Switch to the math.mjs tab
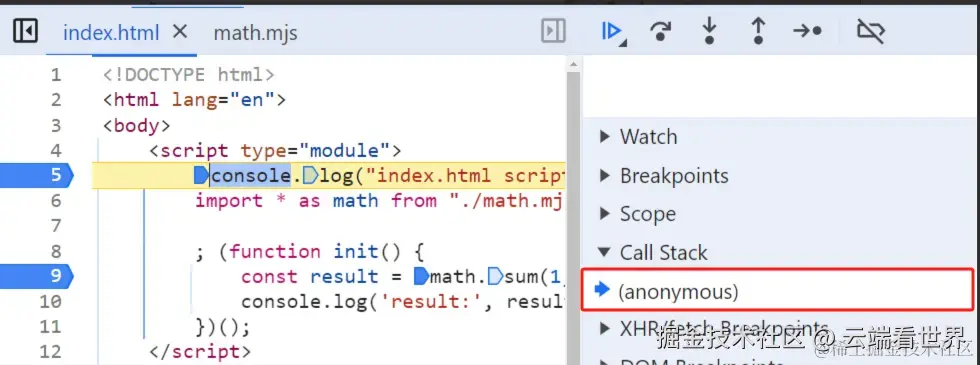This screenshot has width=980, height=365. [256, 32]
